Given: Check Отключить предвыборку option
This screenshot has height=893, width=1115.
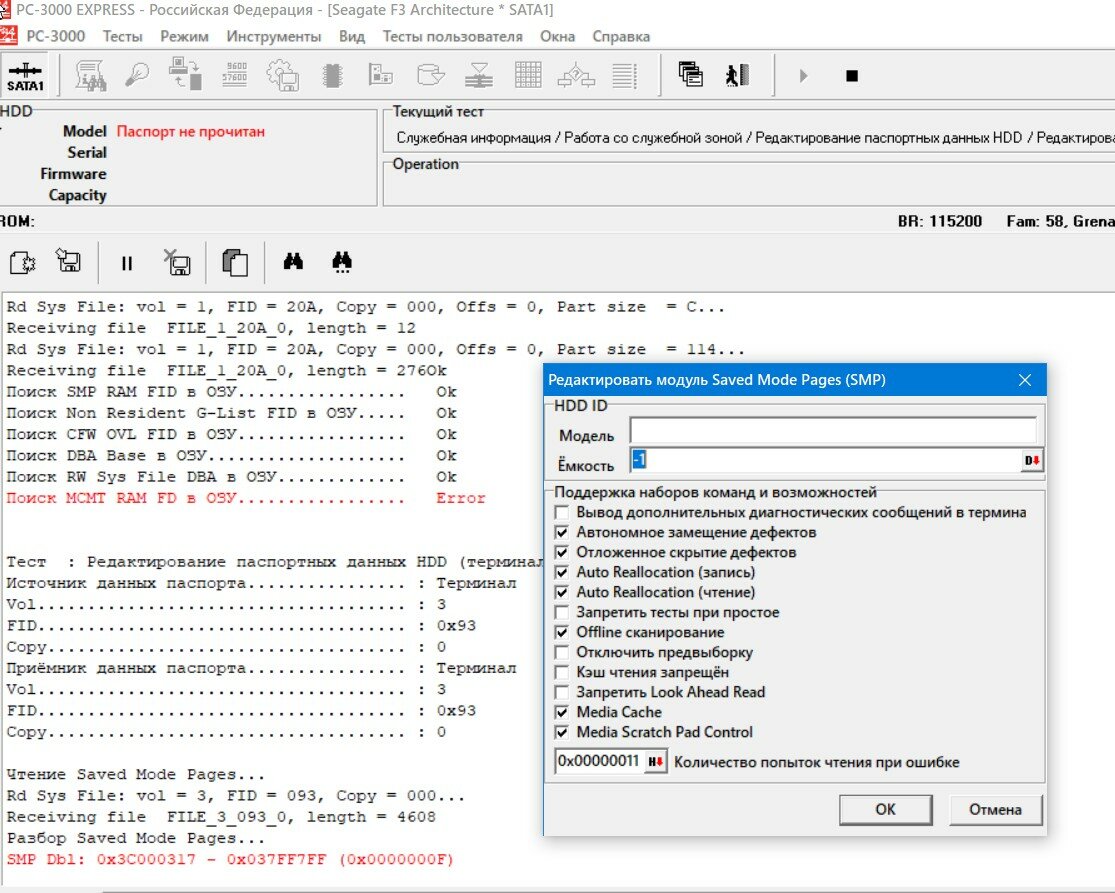Looking at the screenshot, I should click(562, 652).
